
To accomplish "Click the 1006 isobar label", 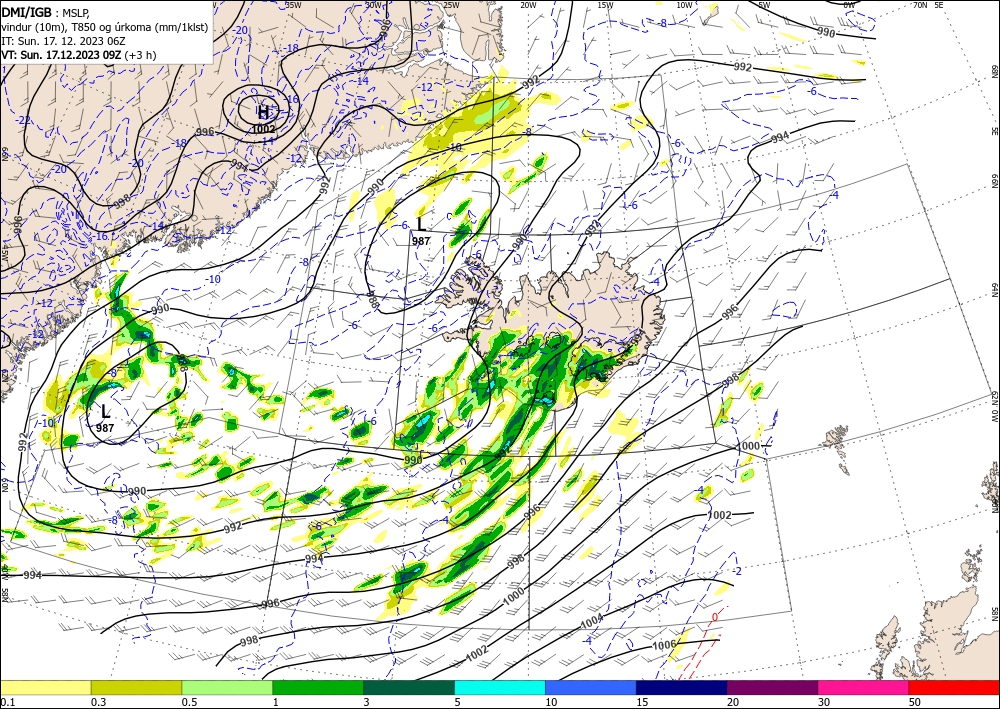I will [x=663, y=645].
